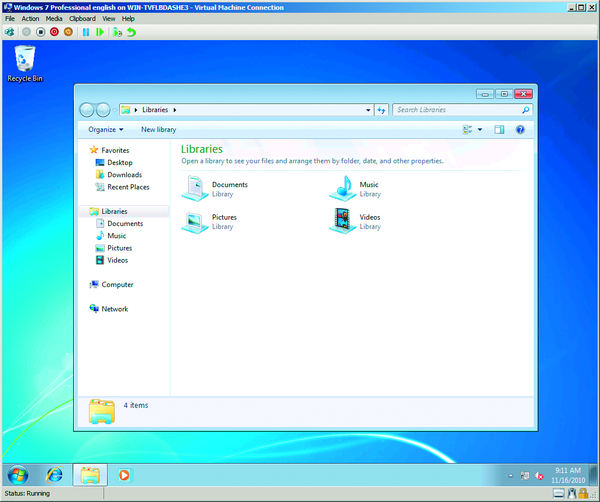Launch Internet Explorer from taskbar

point(54,474)
